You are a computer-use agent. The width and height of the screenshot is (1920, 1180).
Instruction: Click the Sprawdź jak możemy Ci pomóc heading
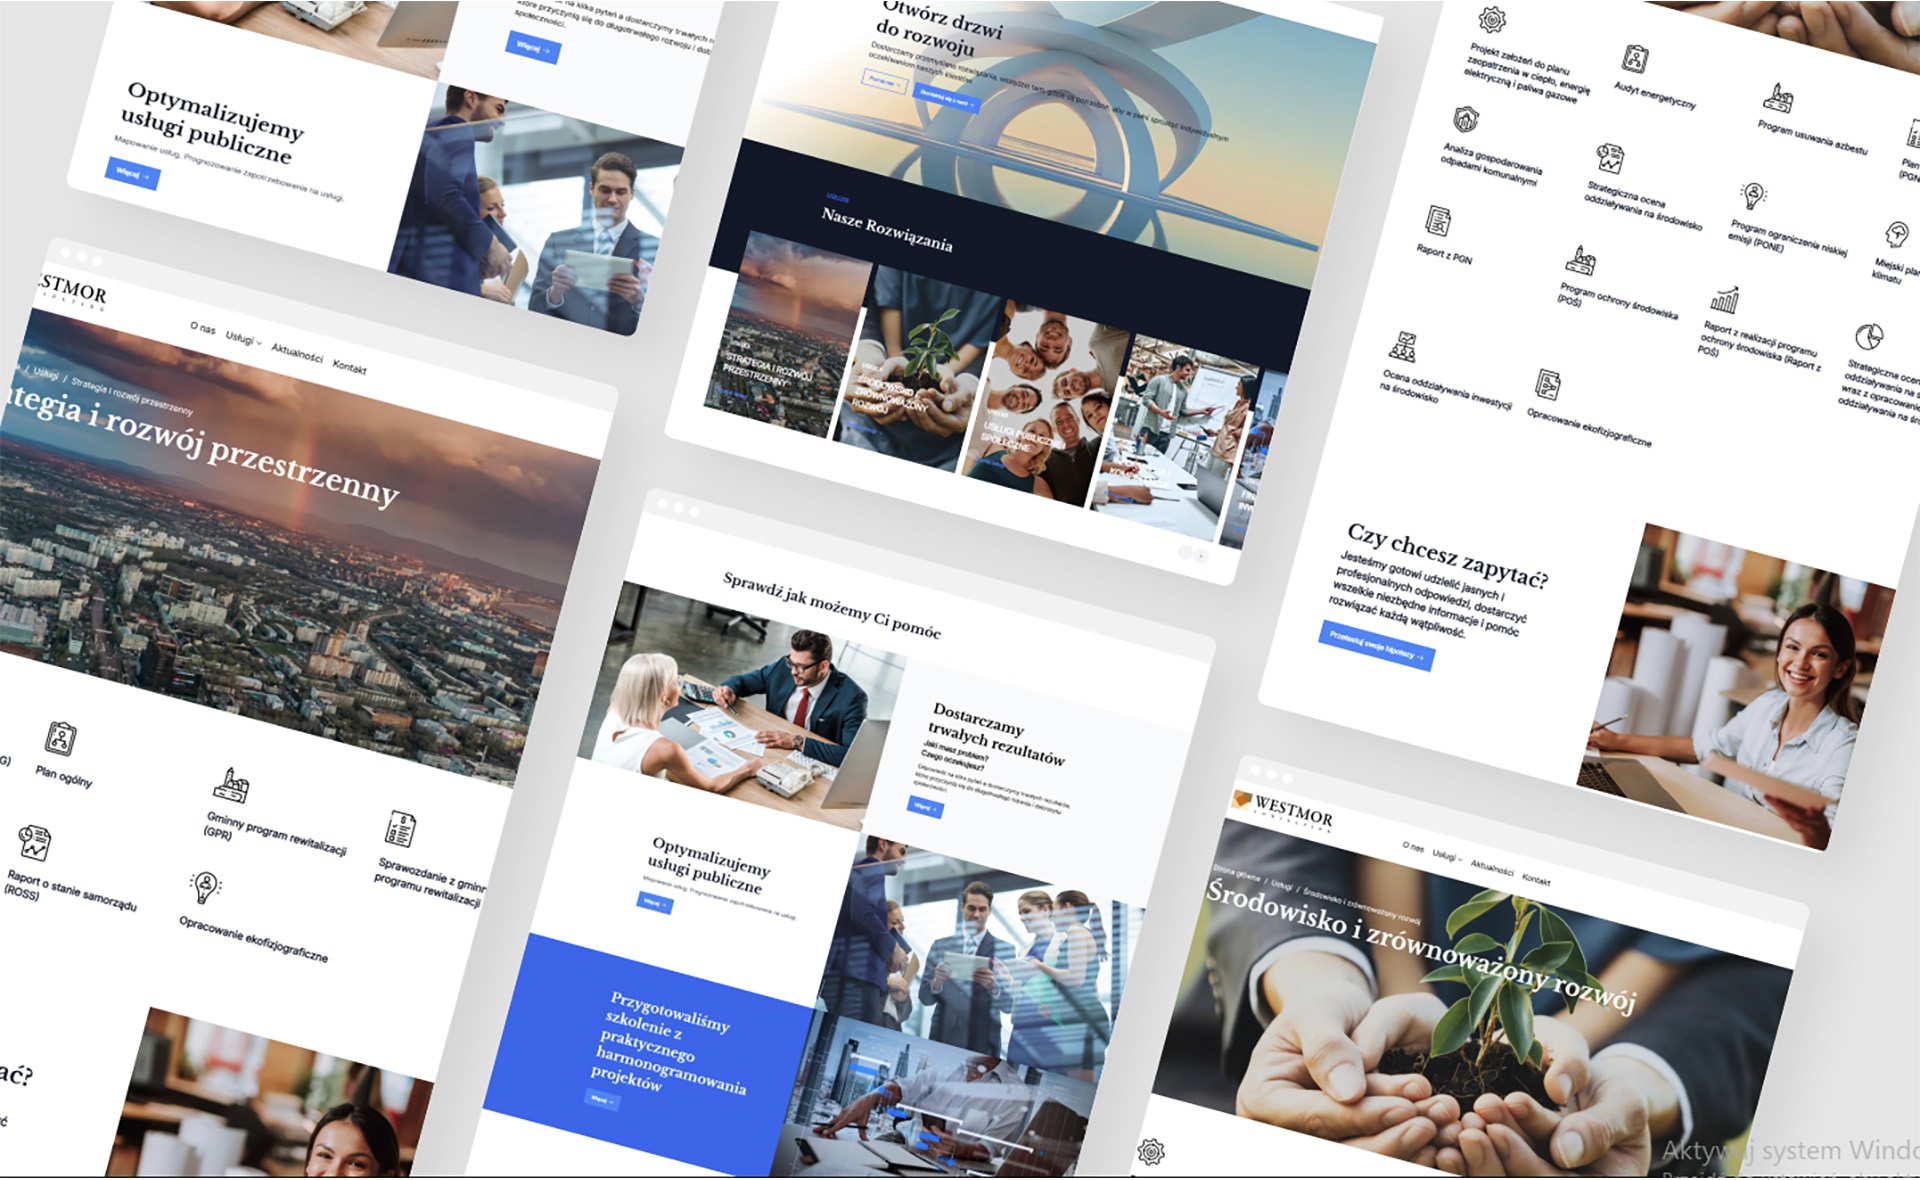832,605
